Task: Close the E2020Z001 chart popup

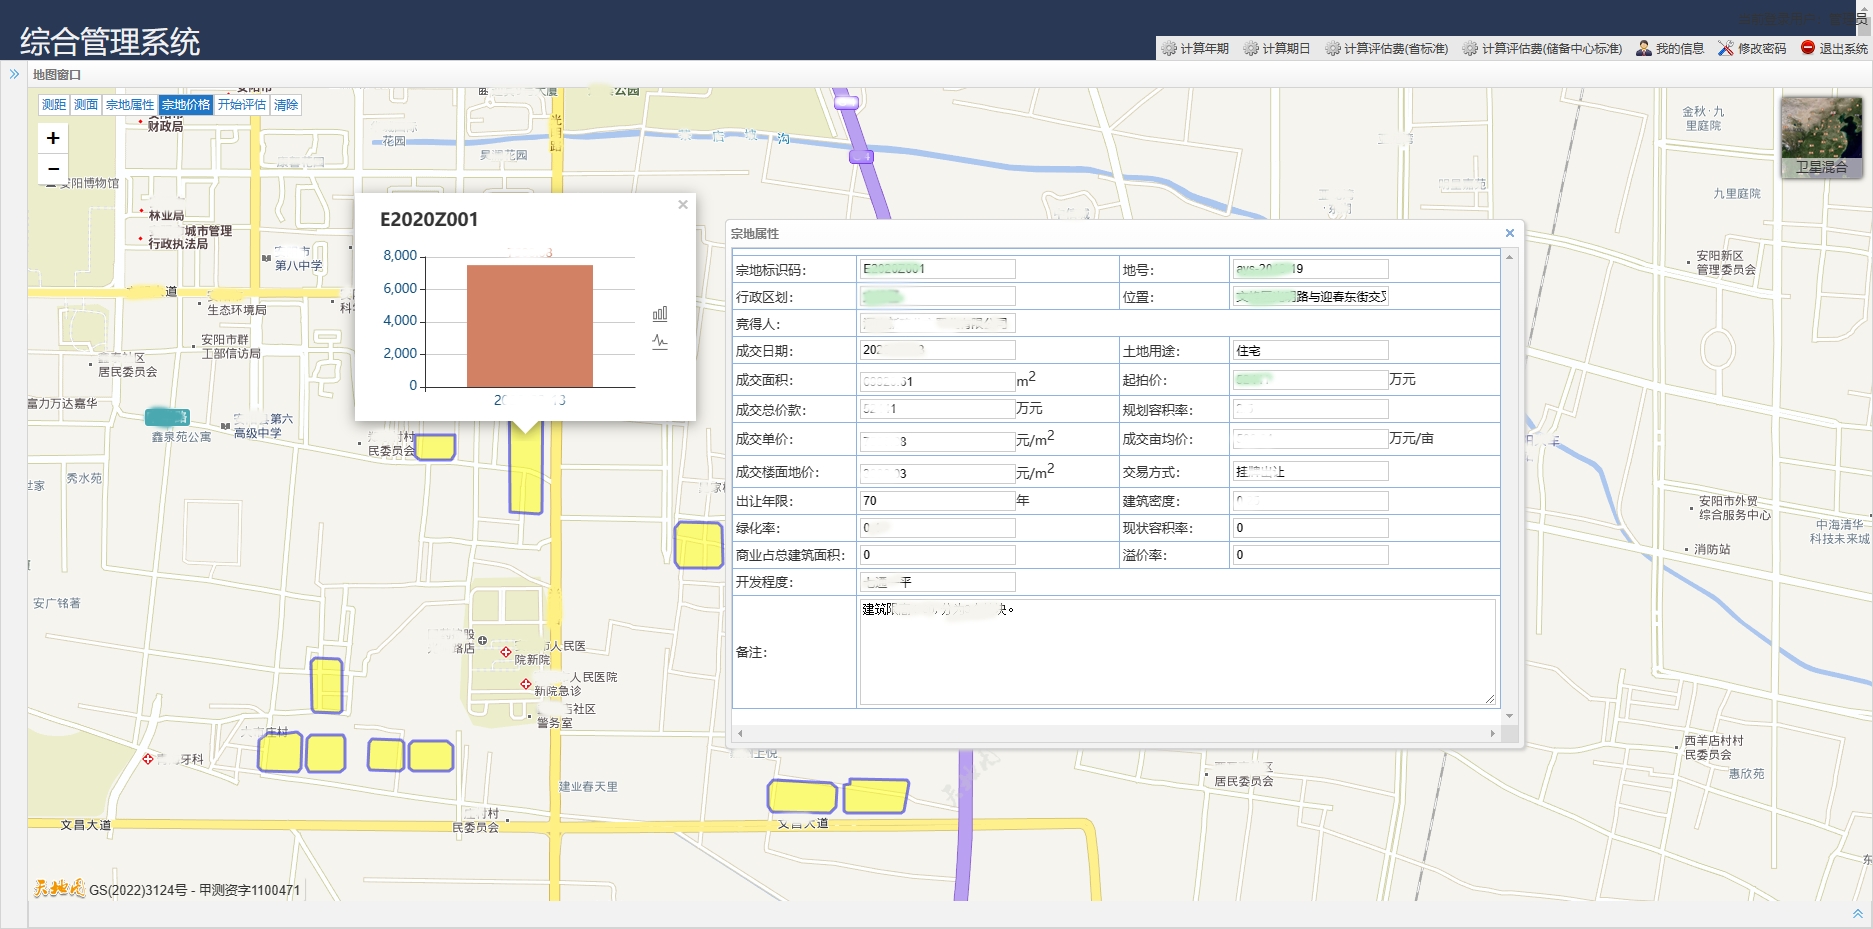Action: pos(683,205)
